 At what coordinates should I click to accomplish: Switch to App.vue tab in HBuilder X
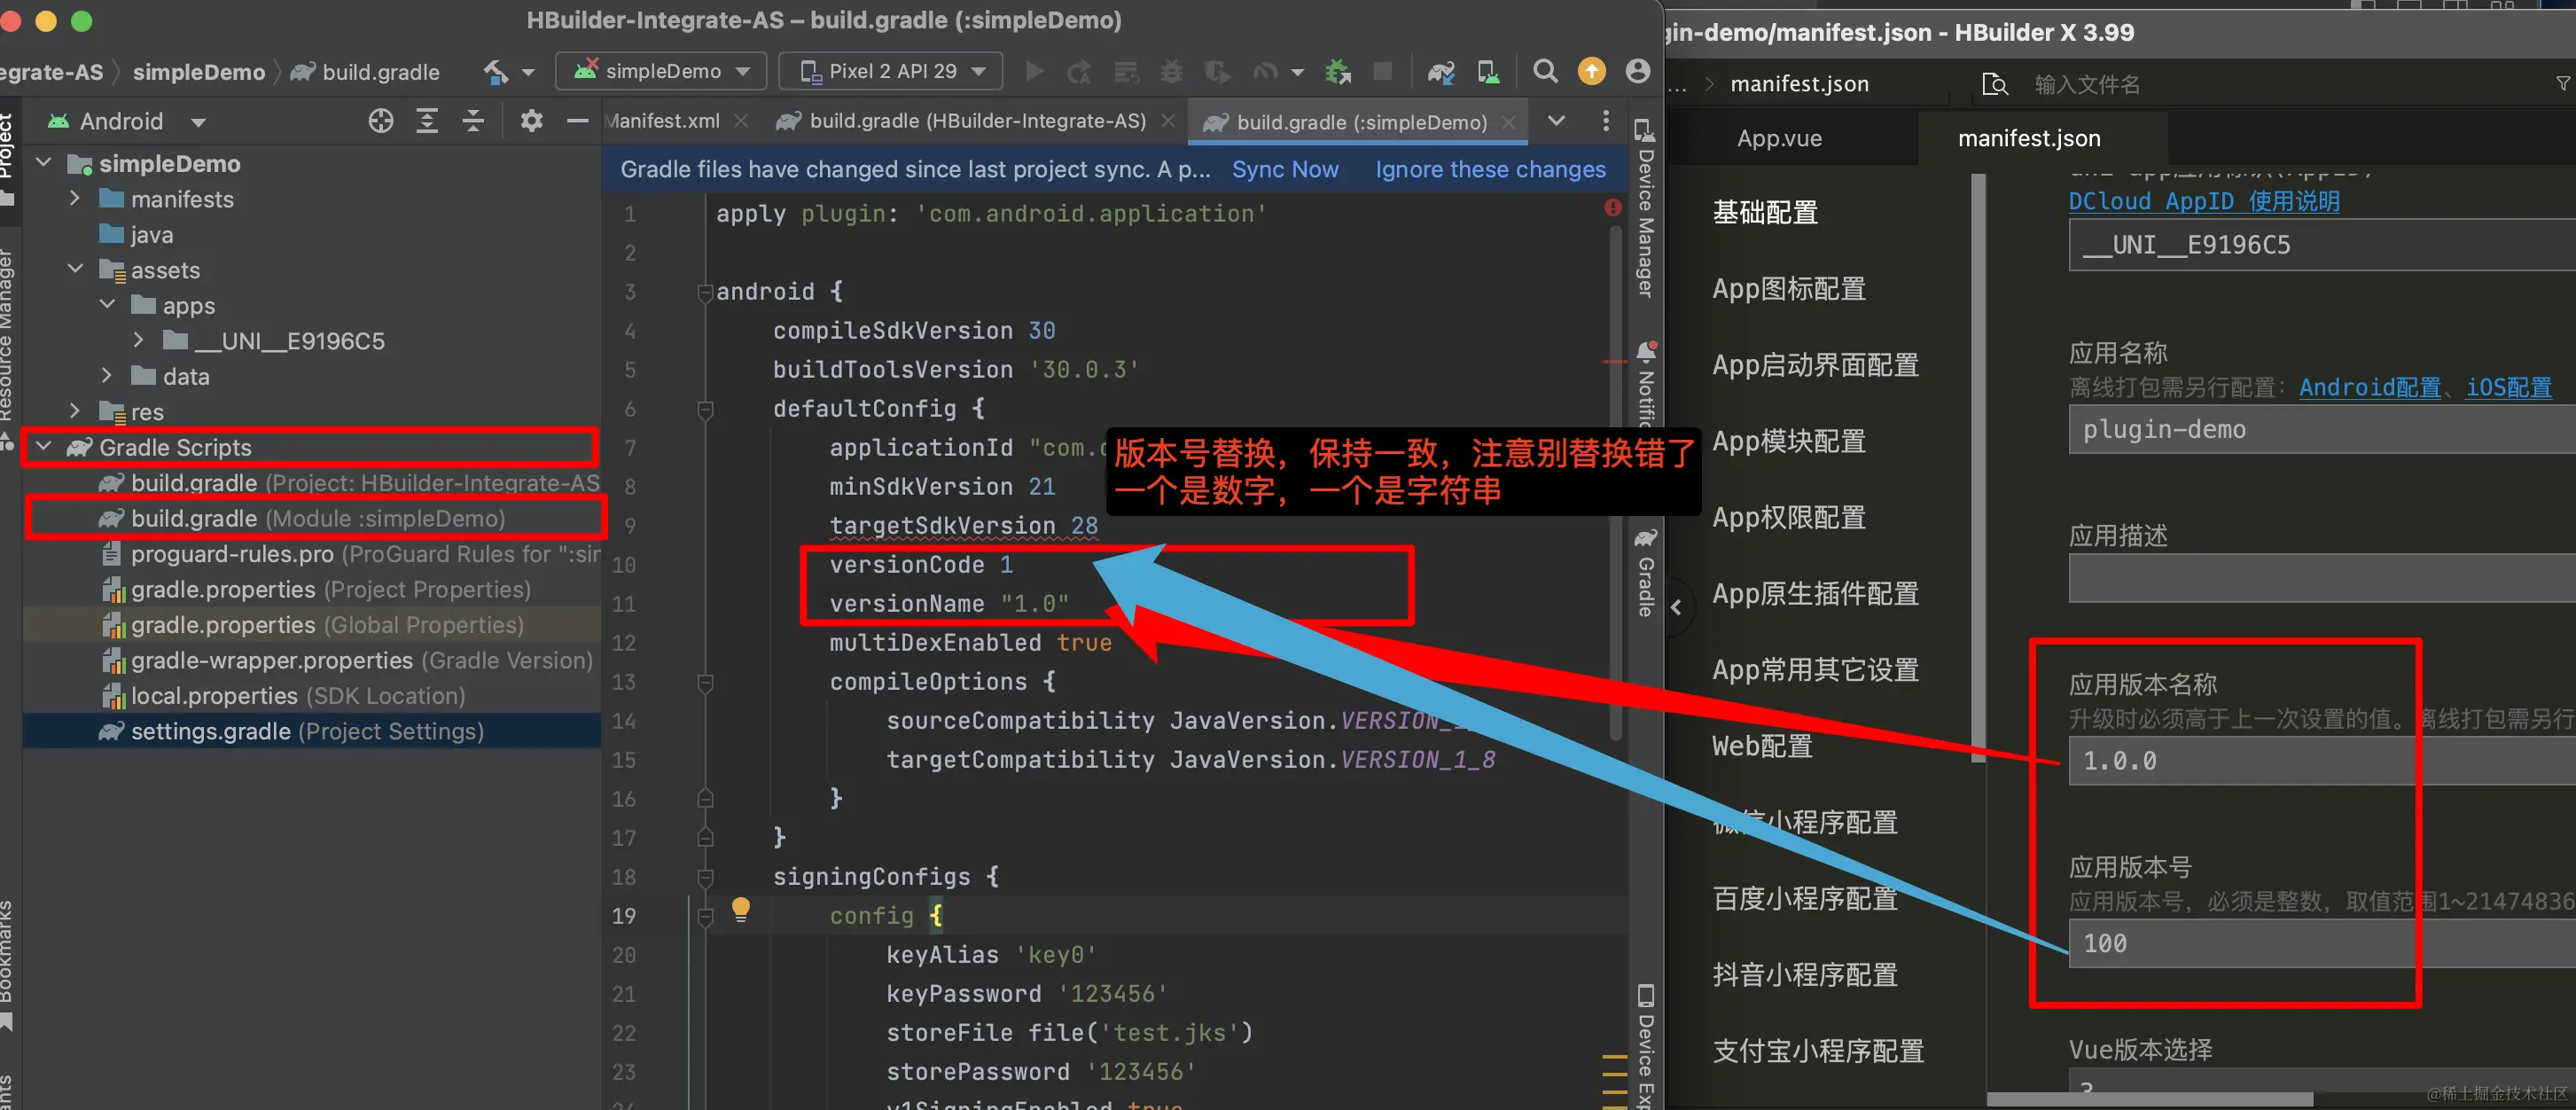tap(1779, 138)
